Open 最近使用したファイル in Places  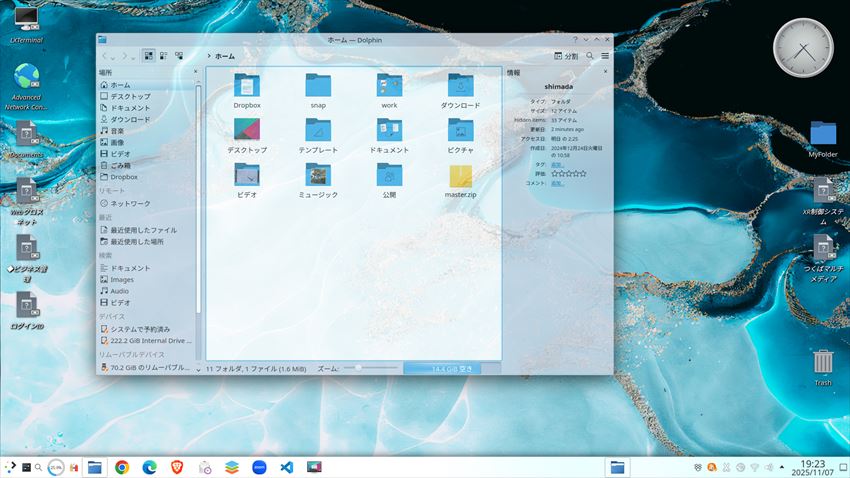pyautogui.click(x=146, y=230)
